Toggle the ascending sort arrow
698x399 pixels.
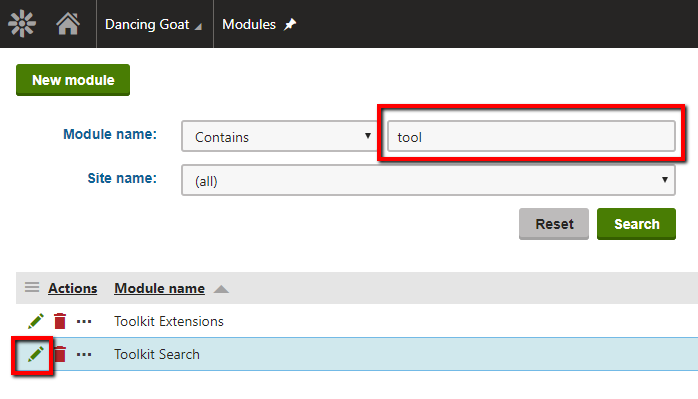tap(221, 289)
